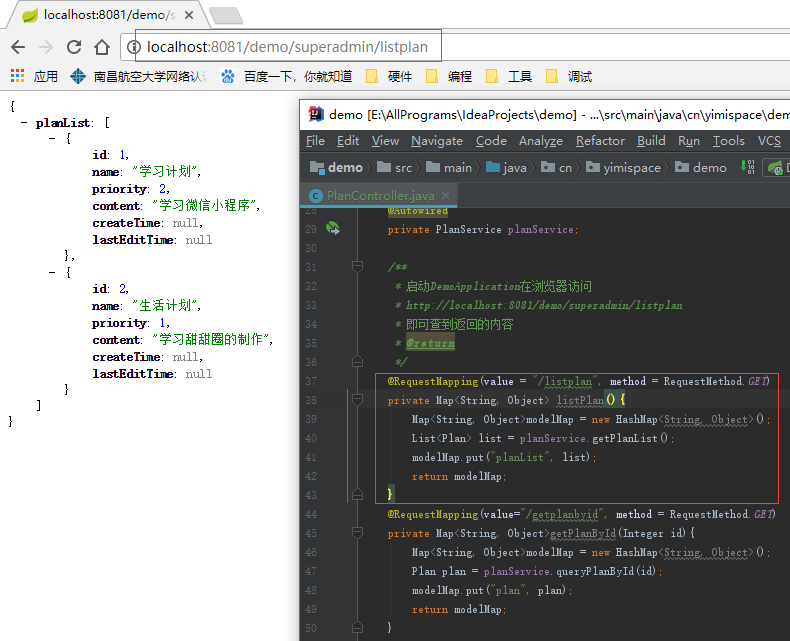Click the "/getplanbyid" mapping string

point(563,515)
